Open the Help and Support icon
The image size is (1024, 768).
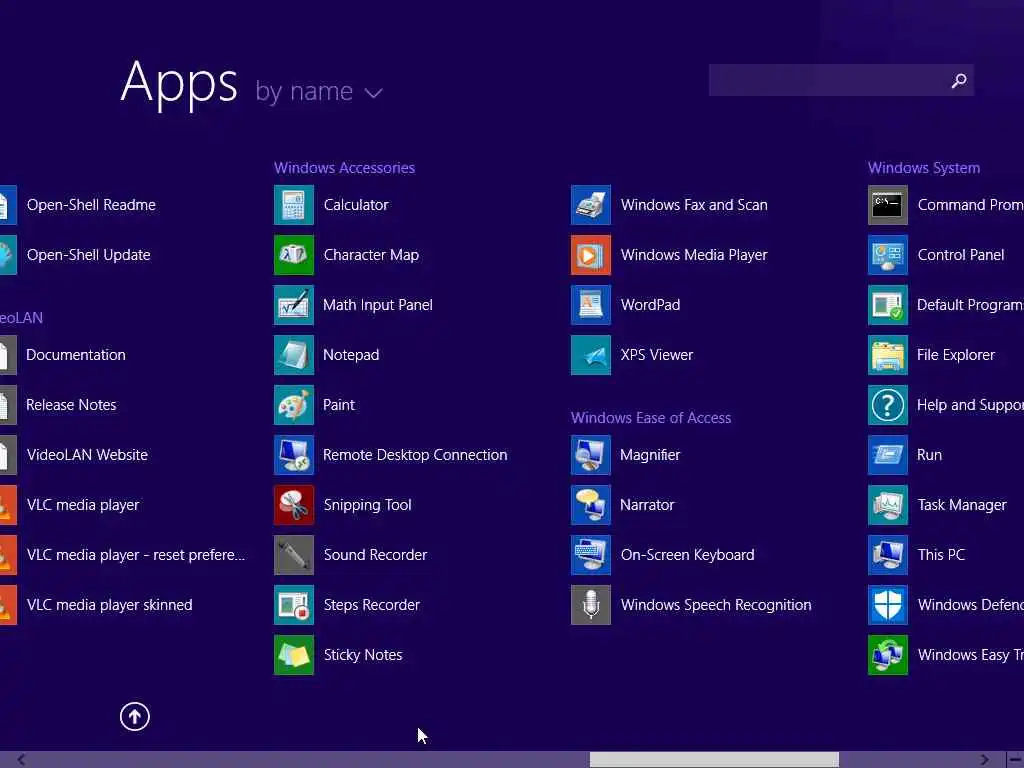[888, 405]
